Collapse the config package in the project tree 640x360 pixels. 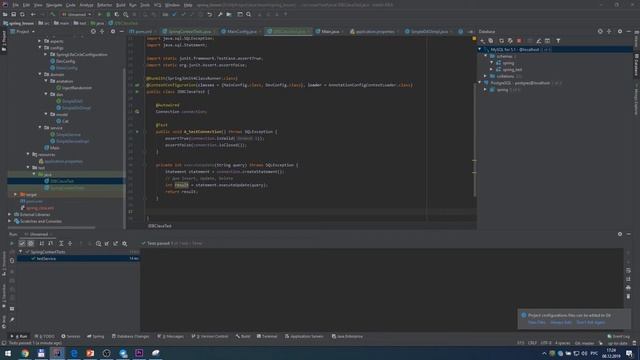tap(40, 48)
